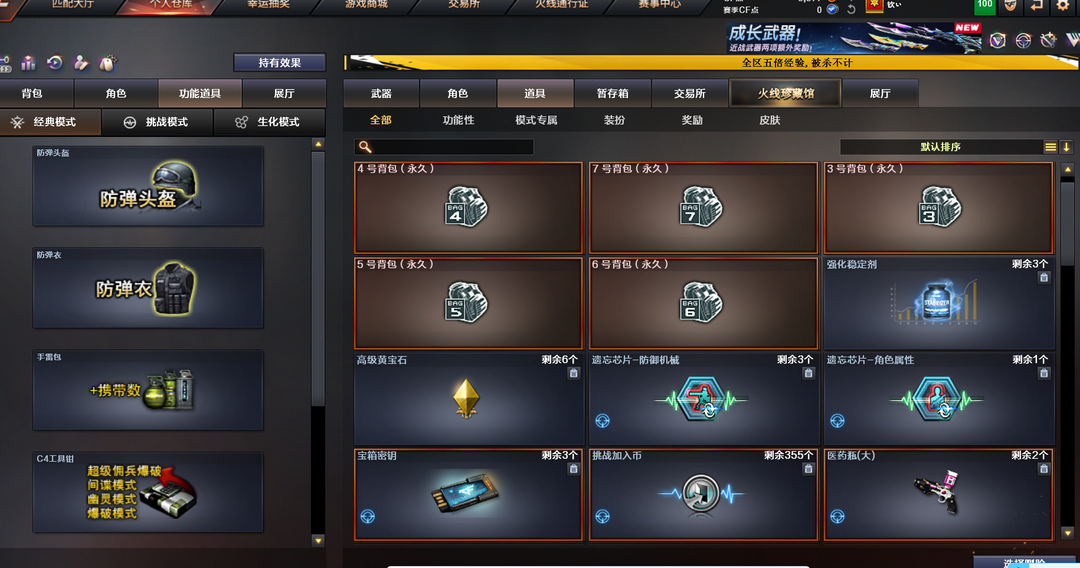
Task: Click the orange return arrow icon
Action: (1037, 6)
